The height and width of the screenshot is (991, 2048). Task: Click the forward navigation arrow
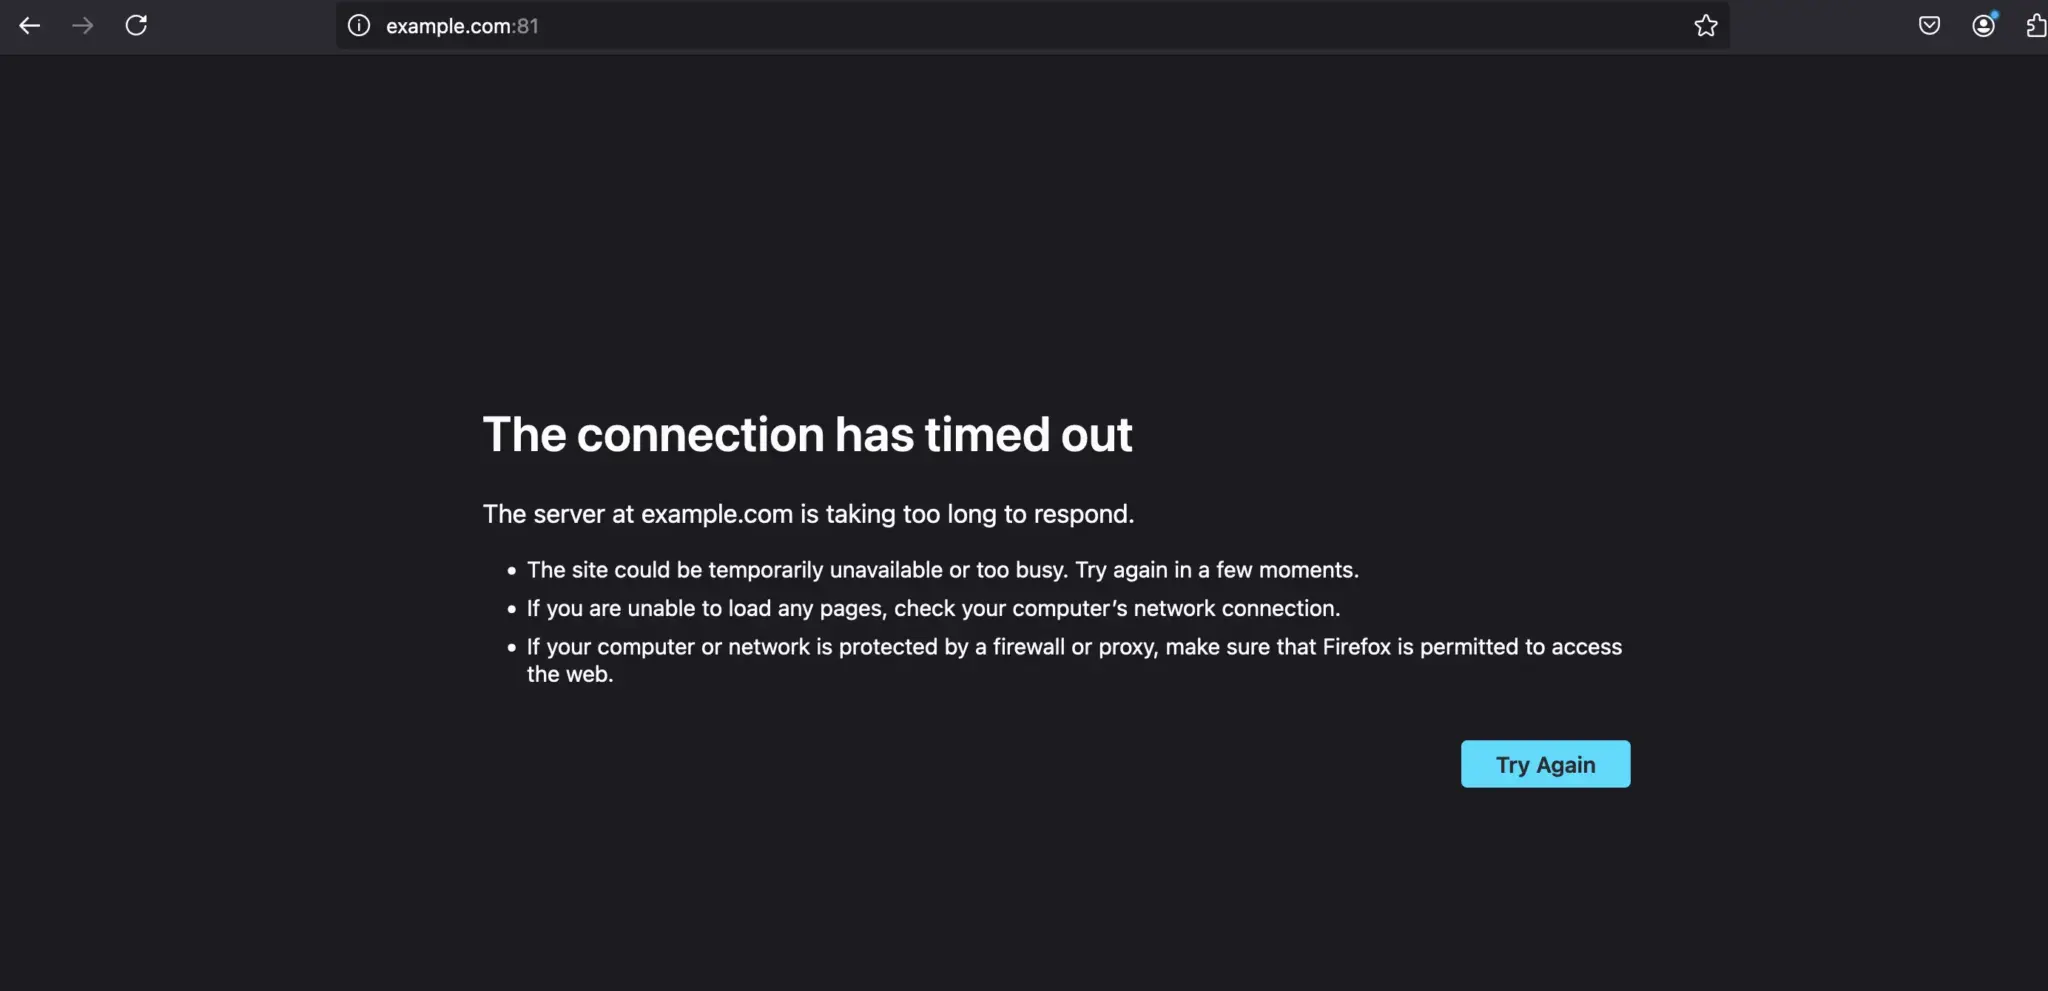point(83,26)
